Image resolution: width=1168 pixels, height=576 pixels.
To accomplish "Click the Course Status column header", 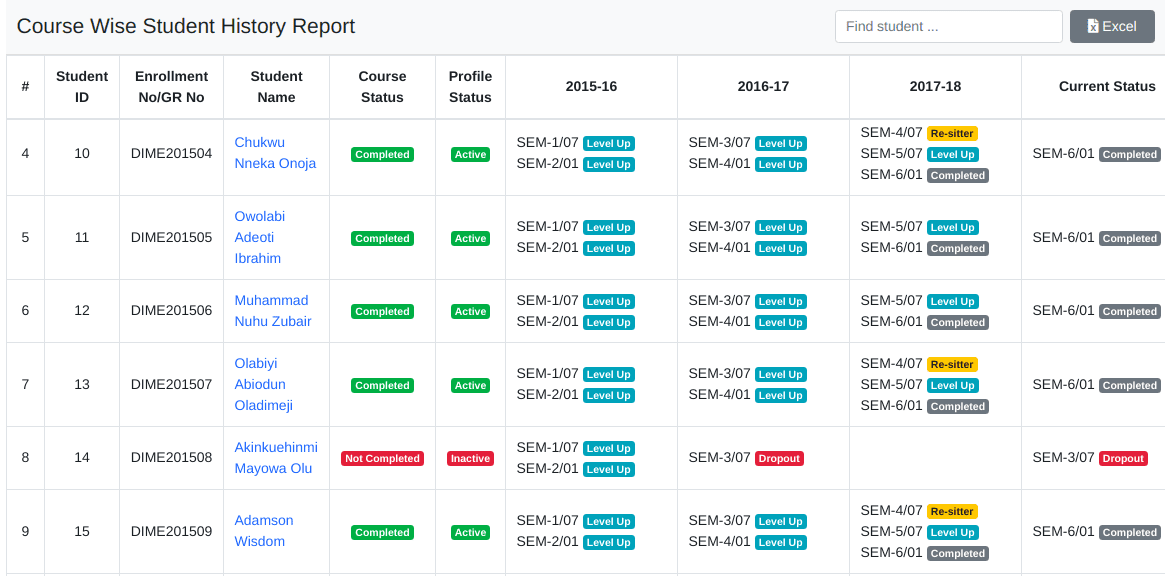I will point(382,87).
